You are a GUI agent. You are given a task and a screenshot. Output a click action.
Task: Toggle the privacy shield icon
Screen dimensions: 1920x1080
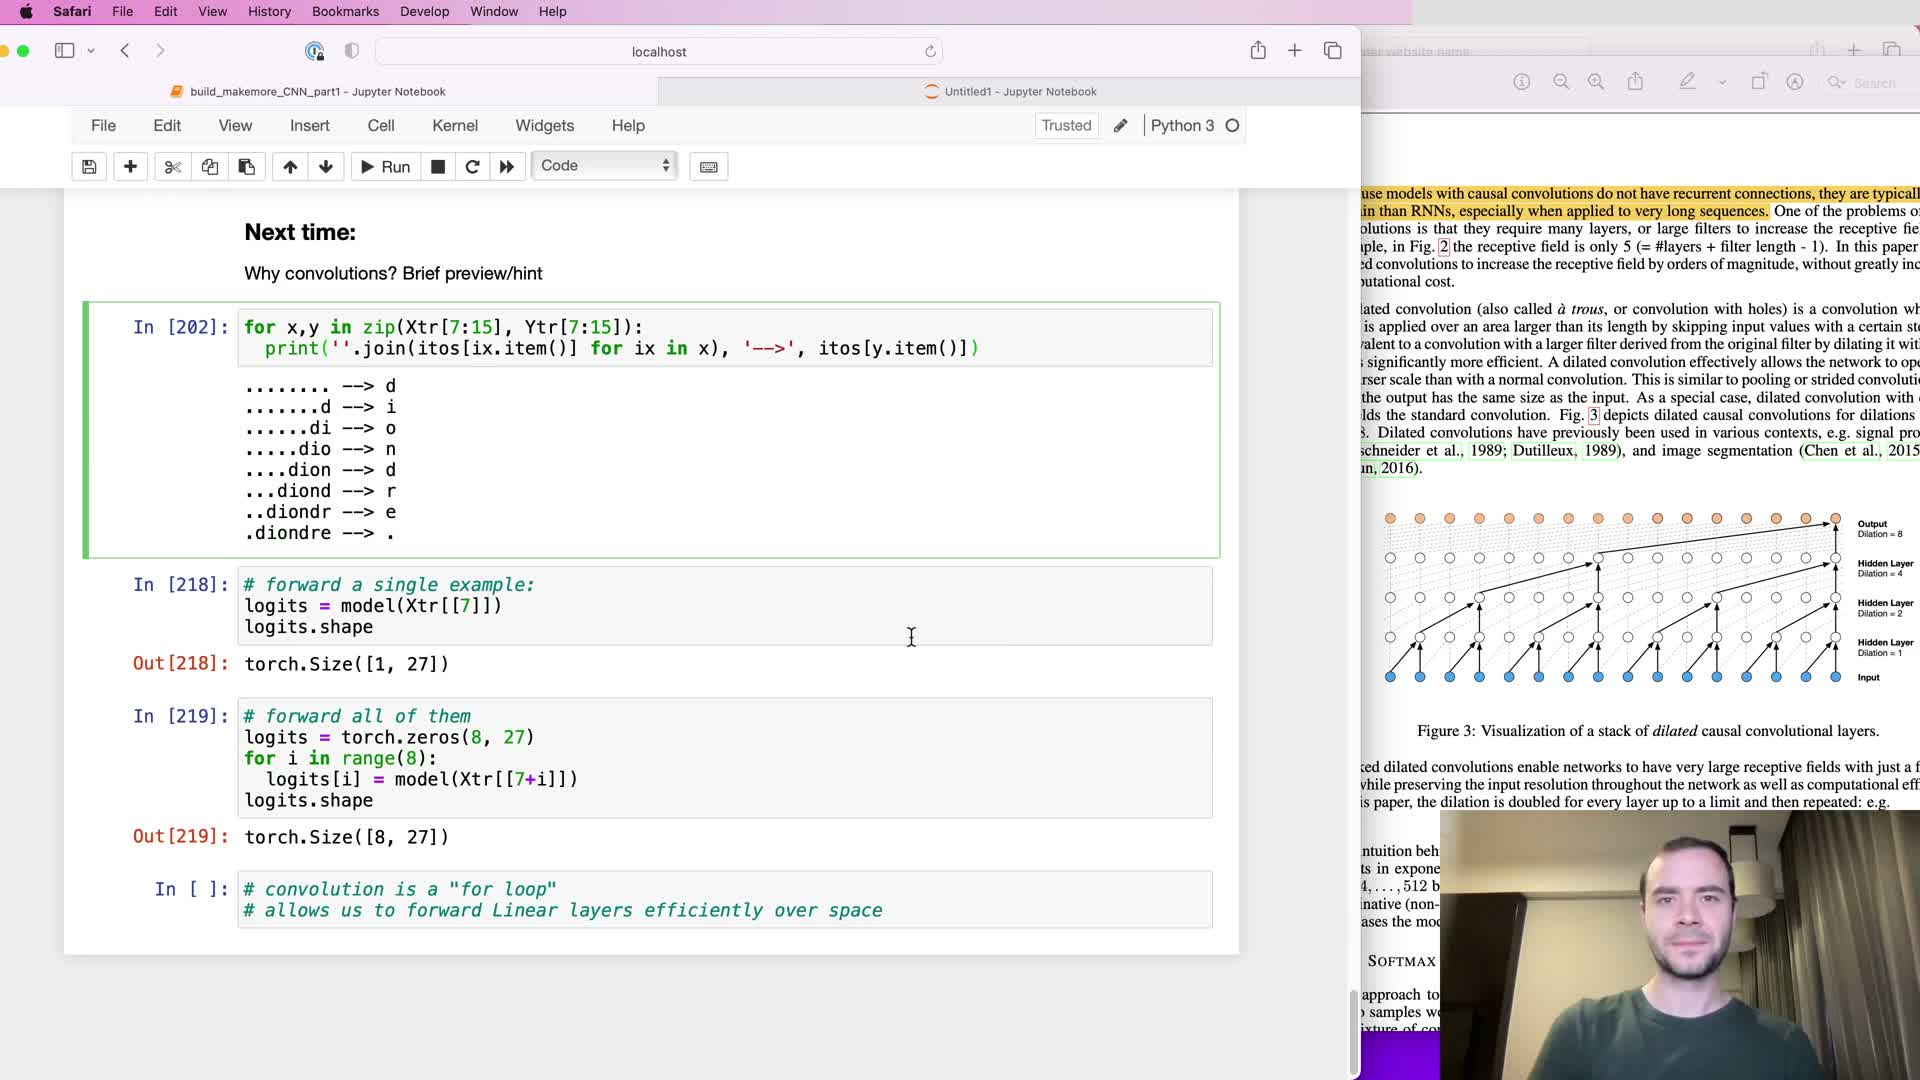pos(351,51)
